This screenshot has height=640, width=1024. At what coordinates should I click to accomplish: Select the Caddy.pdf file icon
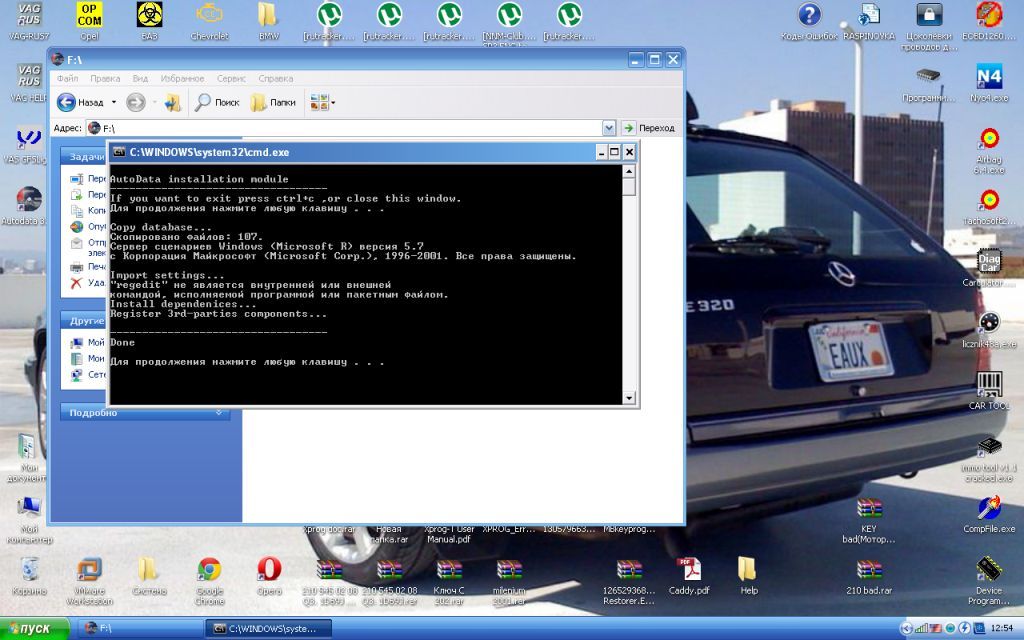(688, 571)
